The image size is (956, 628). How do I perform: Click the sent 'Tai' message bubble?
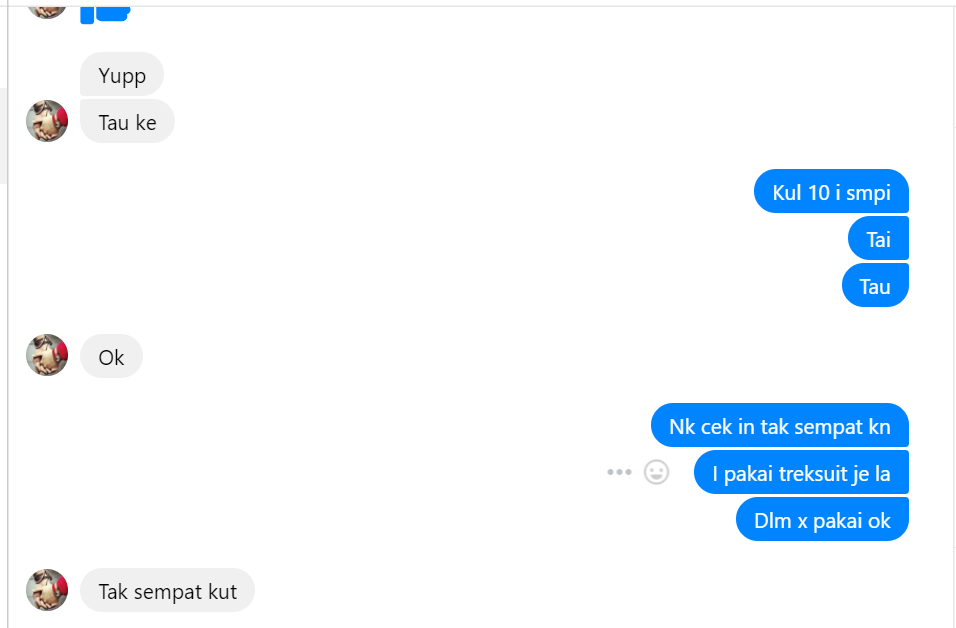[x=878, y=238]
